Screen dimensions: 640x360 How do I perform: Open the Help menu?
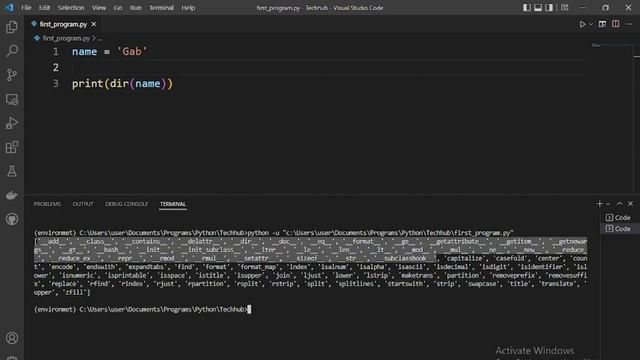click(188, 8)
